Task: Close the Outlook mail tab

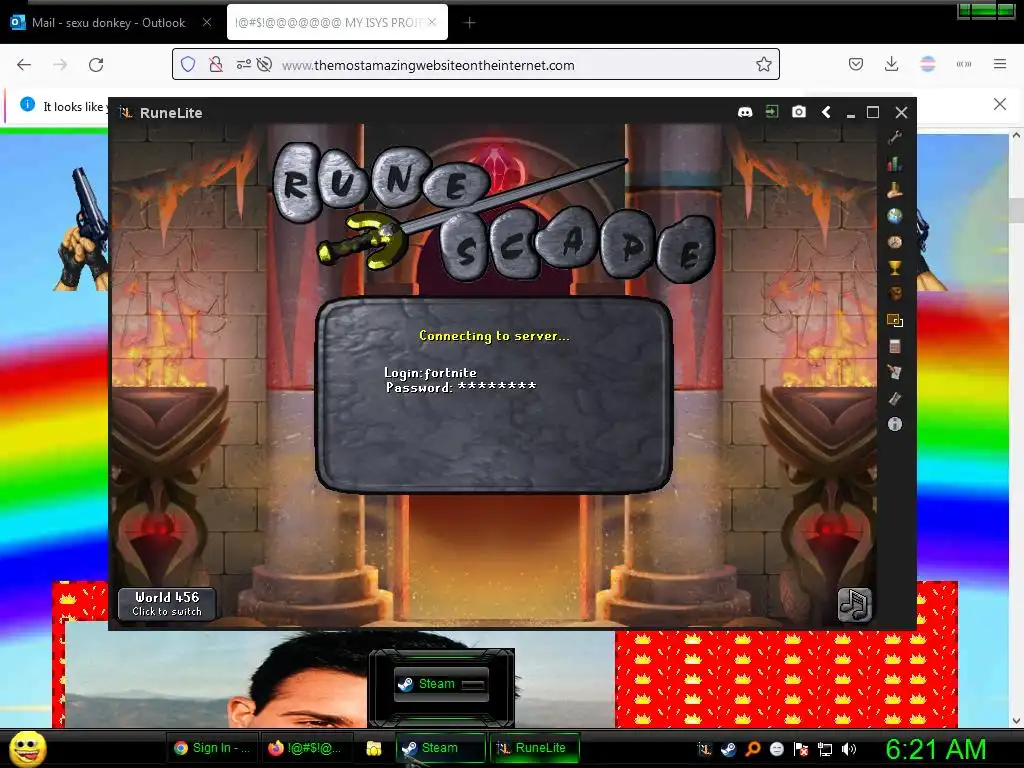Action: (207, 22)
